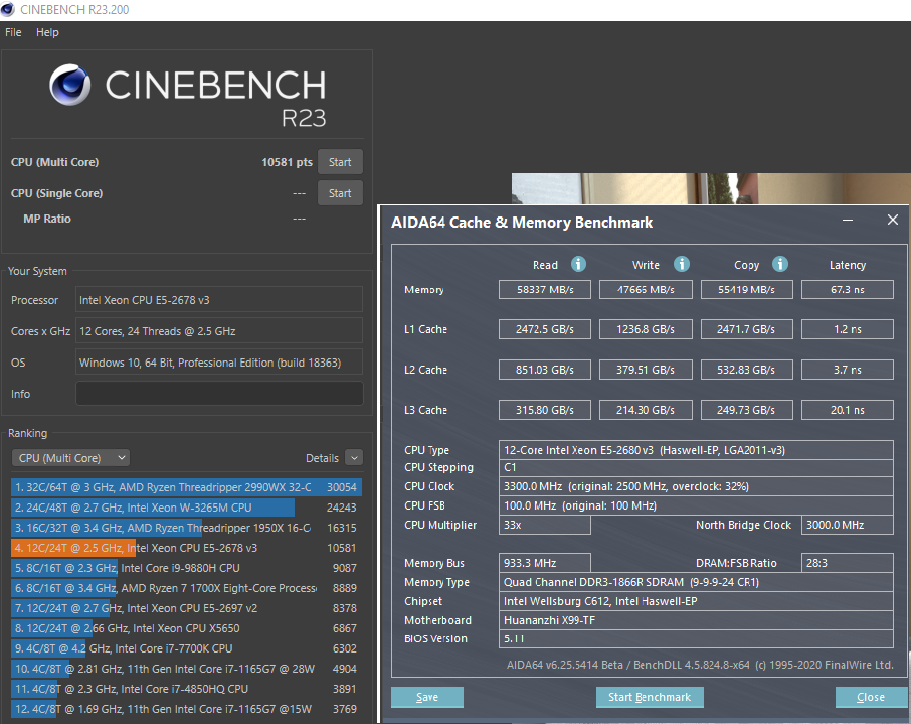Click the Cinebench R23 sphere logo
Image resolution: width=911 pixels, height=724 pixels.
coord(70,84)
